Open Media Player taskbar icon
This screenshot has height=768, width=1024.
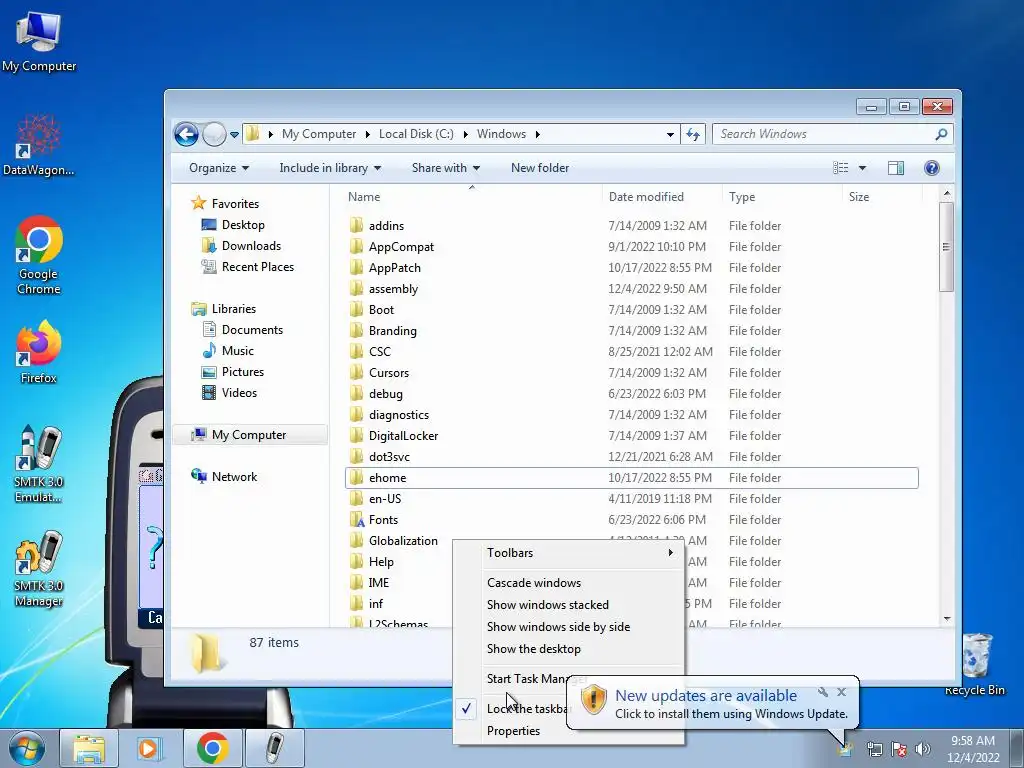pos(150,748)
